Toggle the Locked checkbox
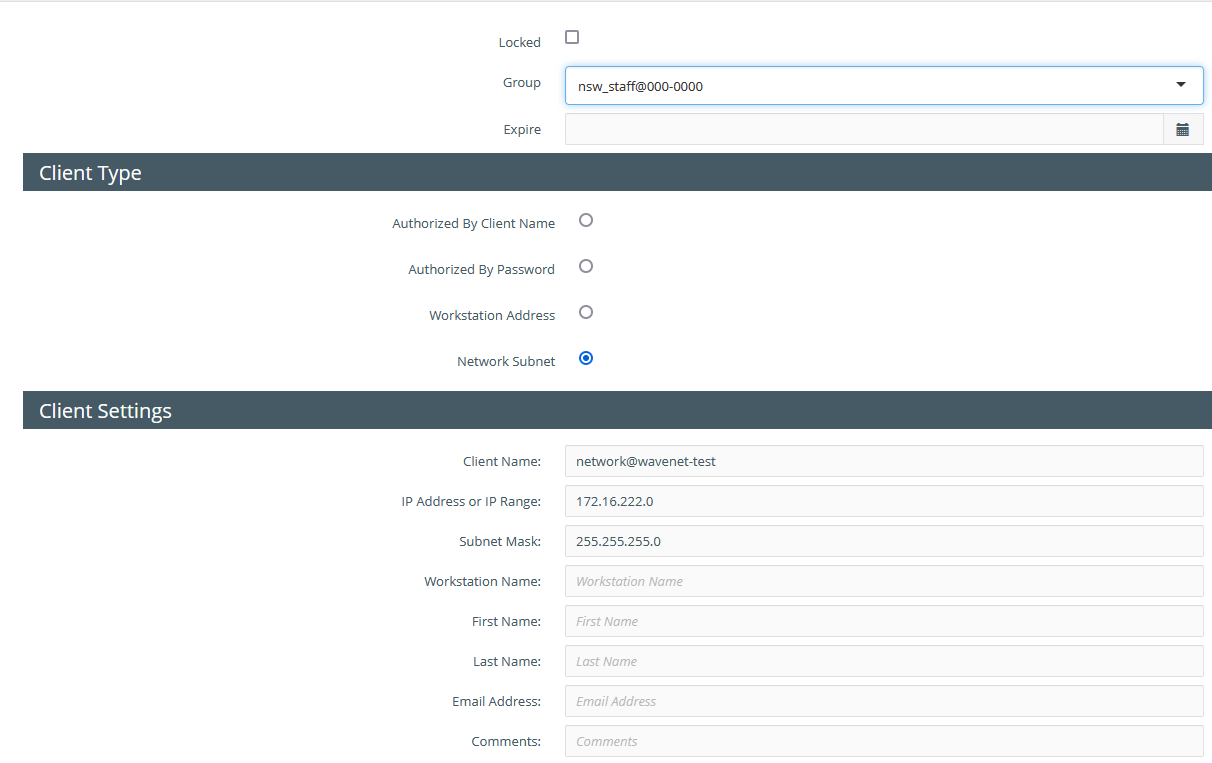The height and width of the screenshot is (763, 1212). 572,38
